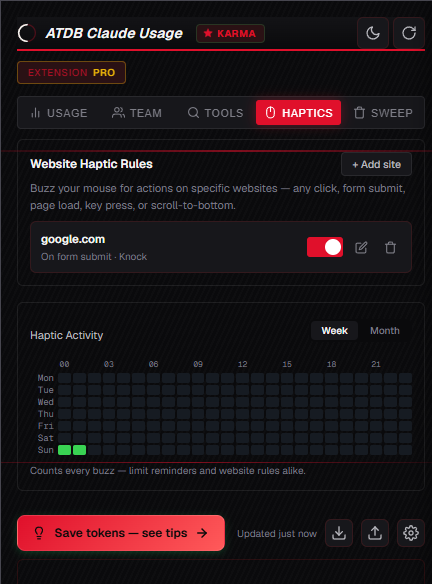Screen dimensions: 432x584
Task: Click the Monday 00 hour heatmap cell
Action: (64, 378)
